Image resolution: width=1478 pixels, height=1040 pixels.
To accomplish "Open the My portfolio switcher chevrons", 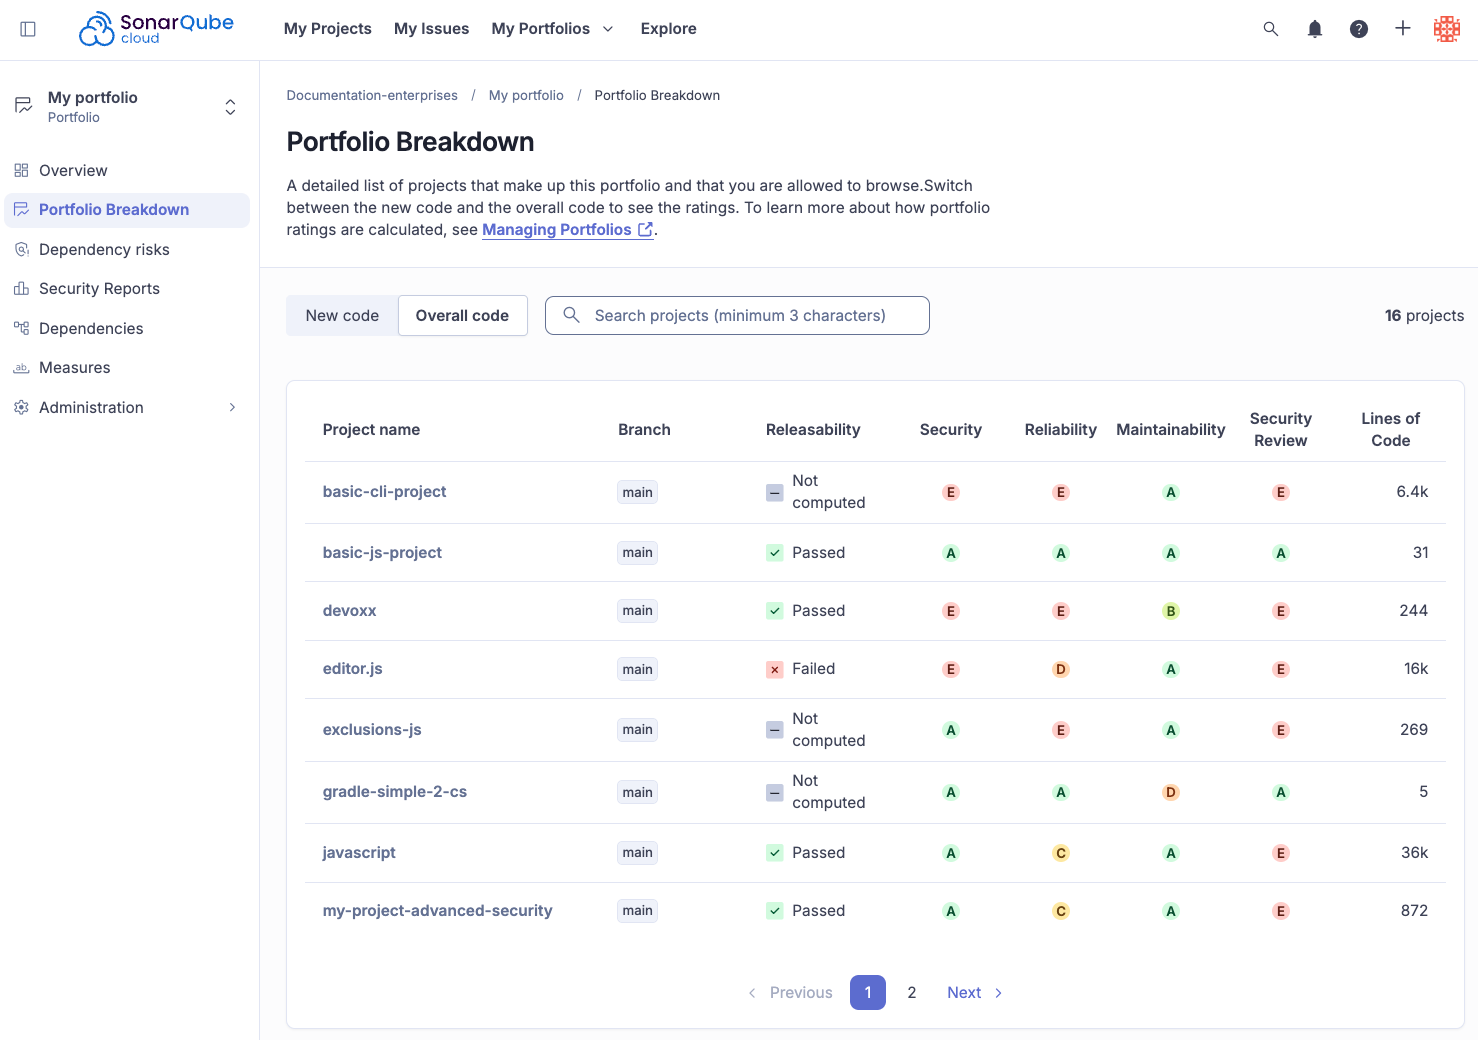I will click(230, 107).
